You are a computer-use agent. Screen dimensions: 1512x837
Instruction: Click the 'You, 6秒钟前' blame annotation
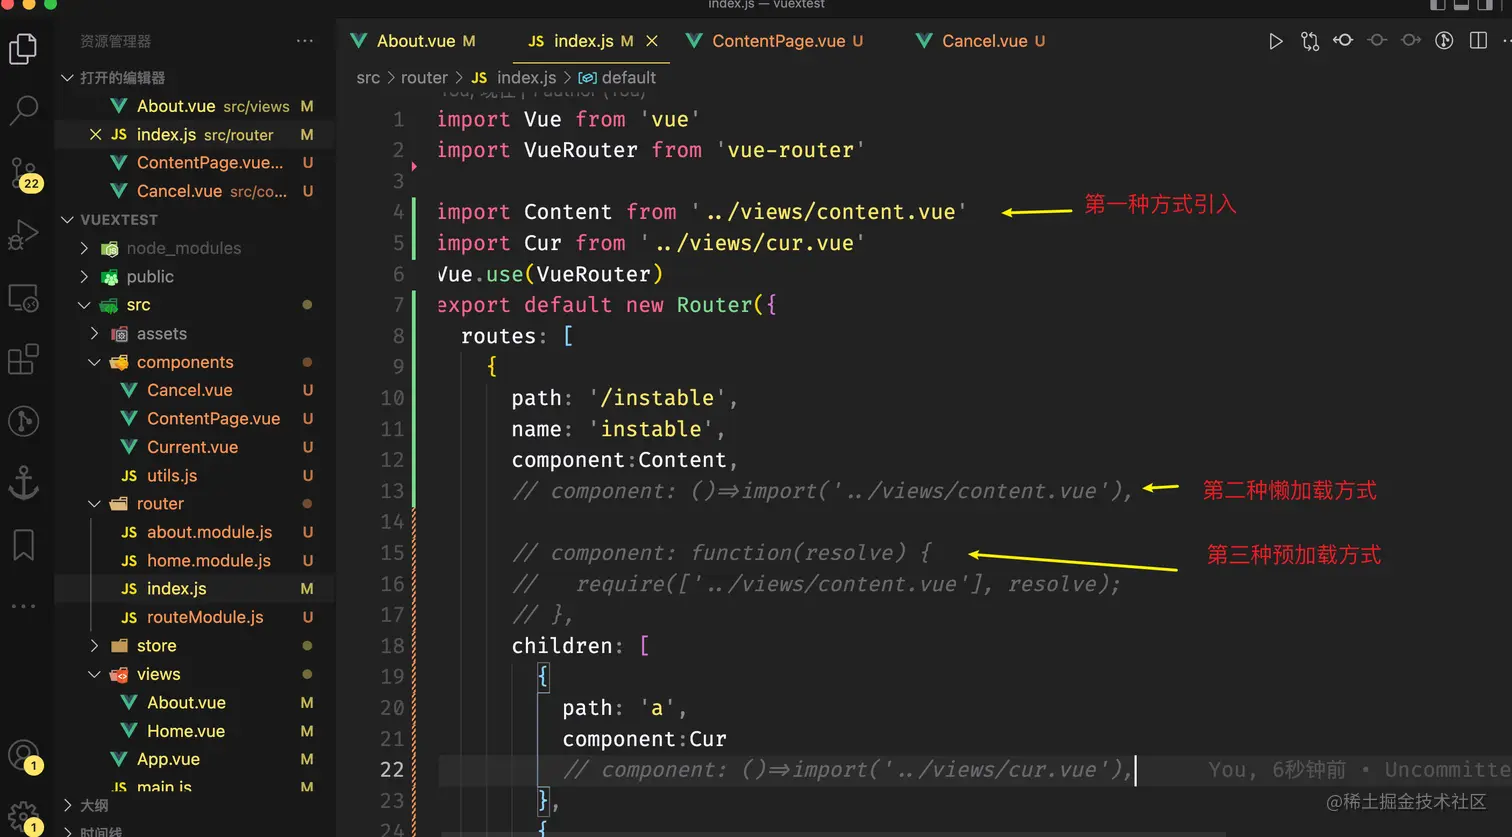tap(1277, 770)
